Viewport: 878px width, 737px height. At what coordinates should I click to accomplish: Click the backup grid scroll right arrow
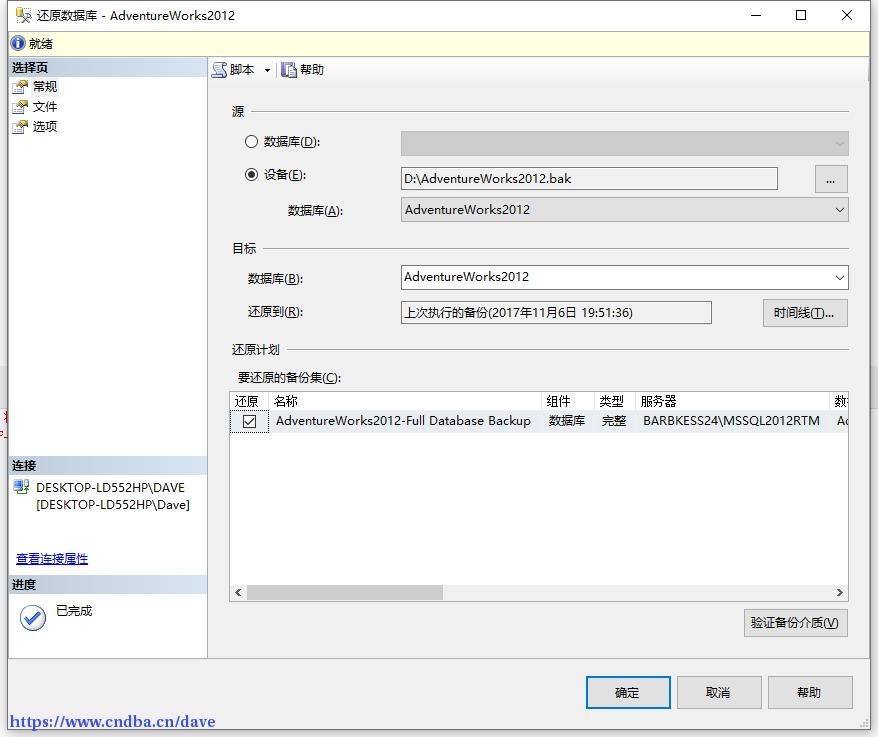[x=839, y=593]
